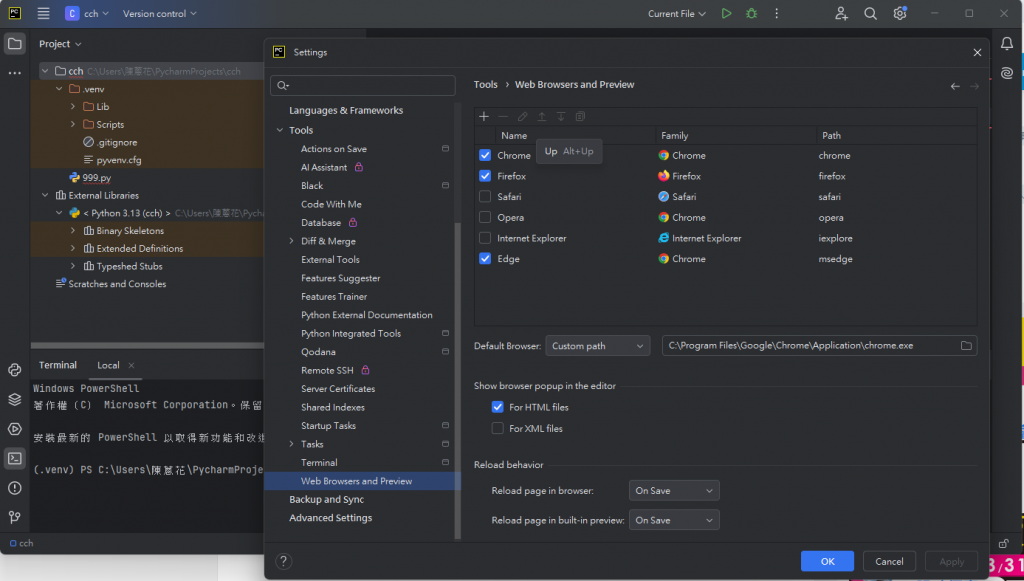
Task: Open the AI Assistant spiral icon
Action: pos(1007,72)
